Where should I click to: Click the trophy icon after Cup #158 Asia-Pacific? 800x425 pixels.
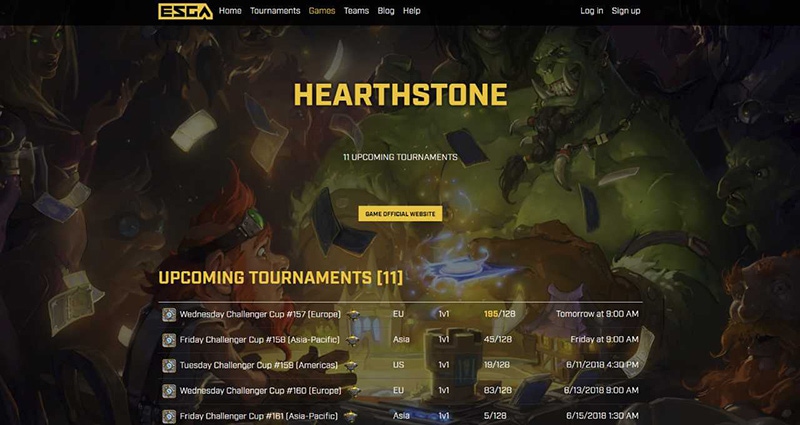tap(352, 340)
